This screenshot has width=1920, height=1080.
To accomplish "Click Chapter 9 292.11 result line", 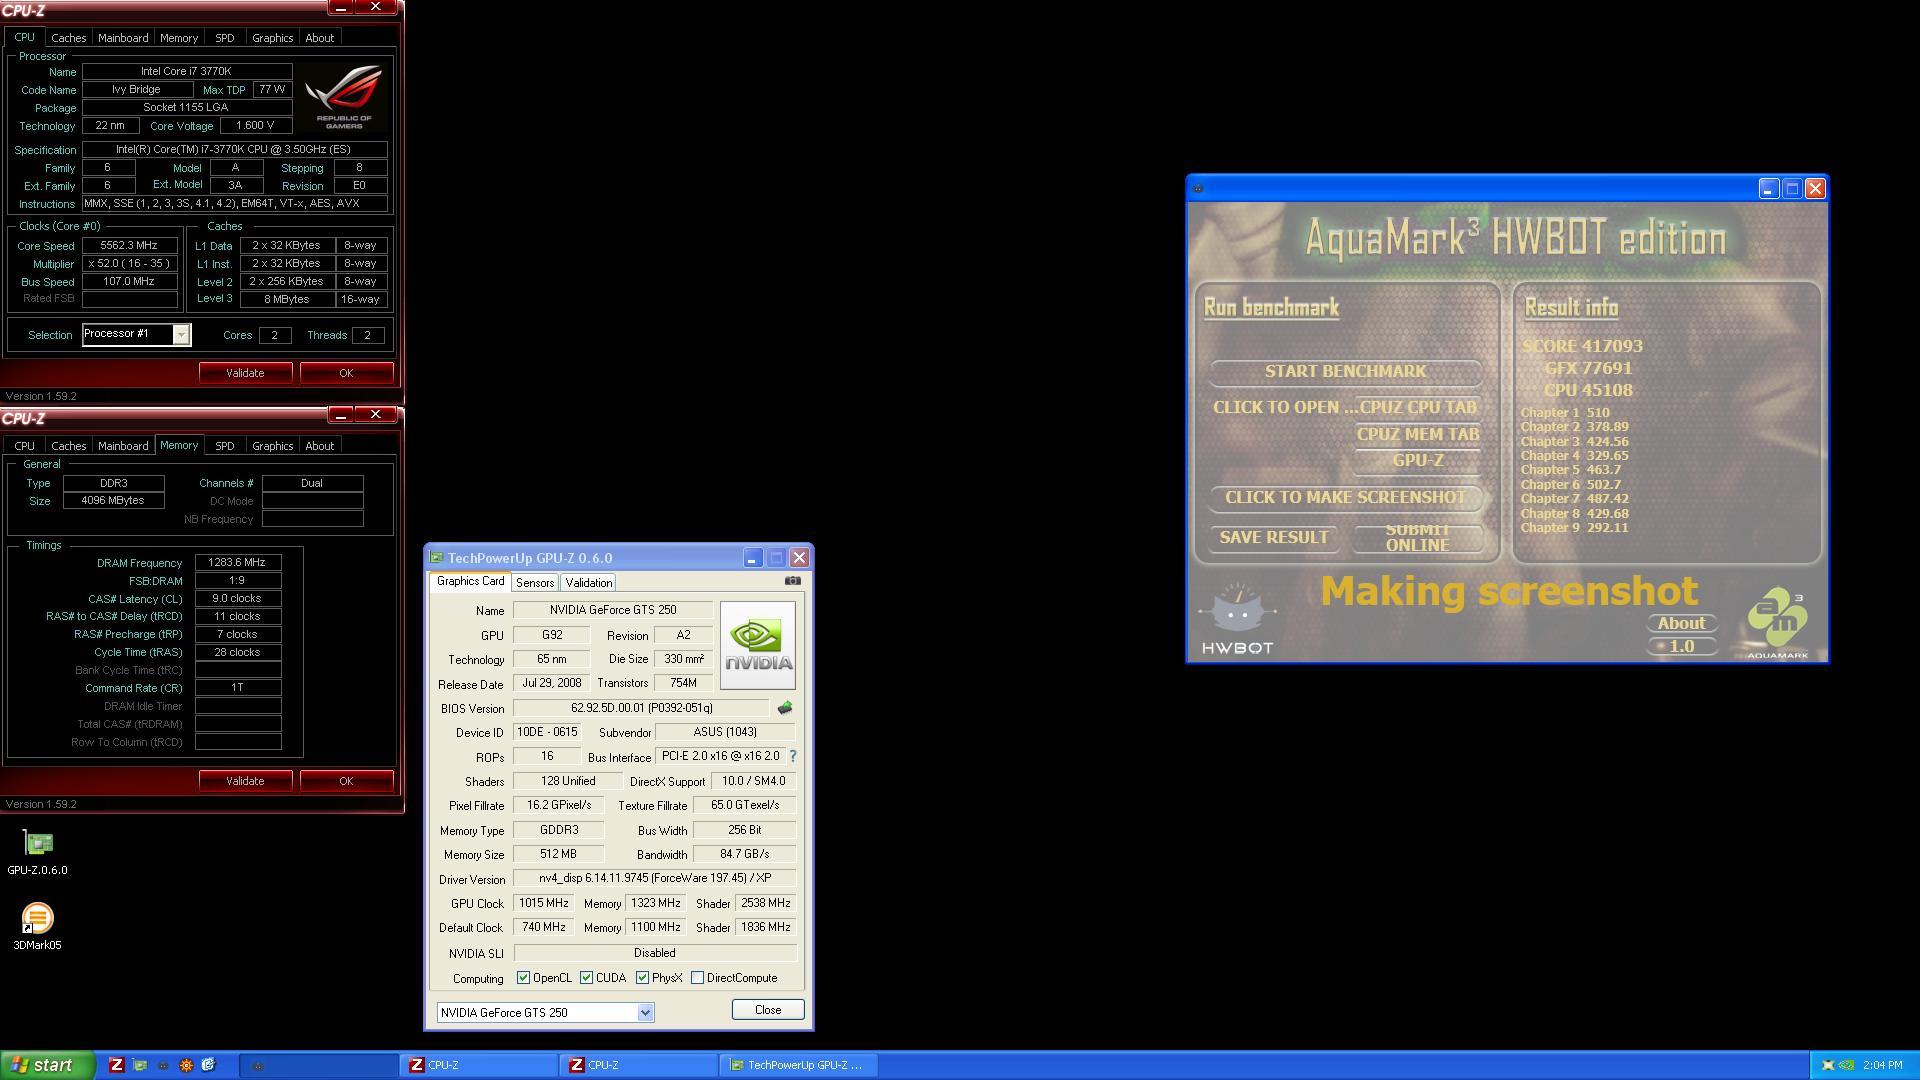I will [1574, 528].
